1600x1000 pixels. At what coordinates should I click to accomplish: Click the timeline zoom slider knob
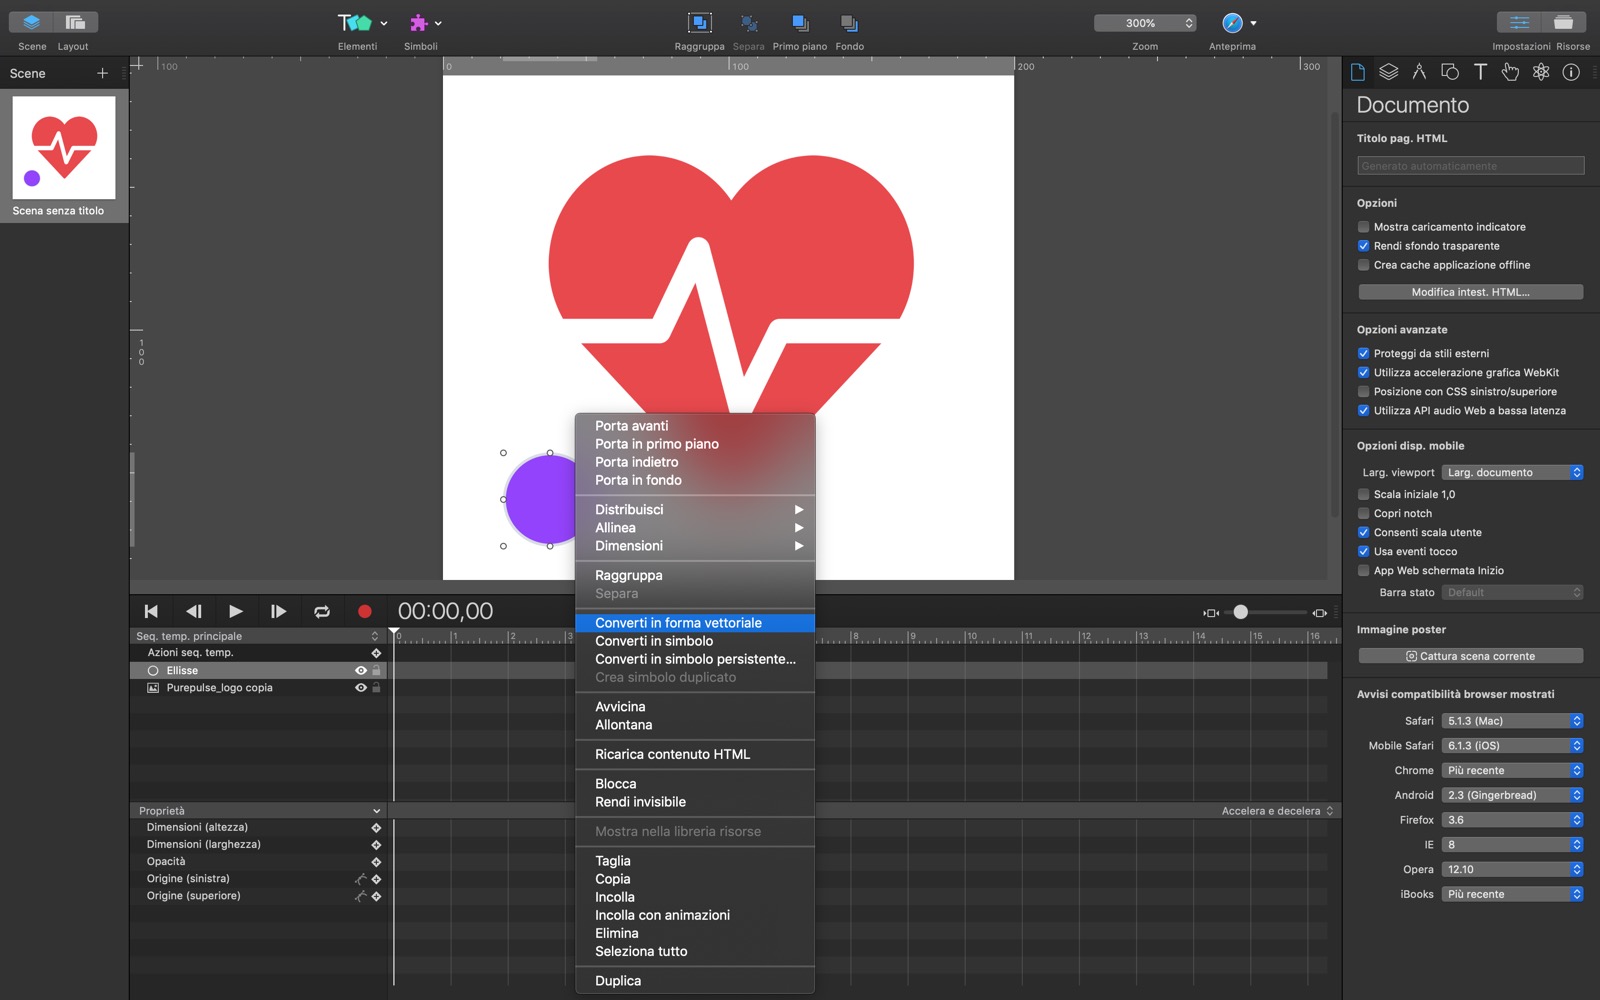point(1240,612)
